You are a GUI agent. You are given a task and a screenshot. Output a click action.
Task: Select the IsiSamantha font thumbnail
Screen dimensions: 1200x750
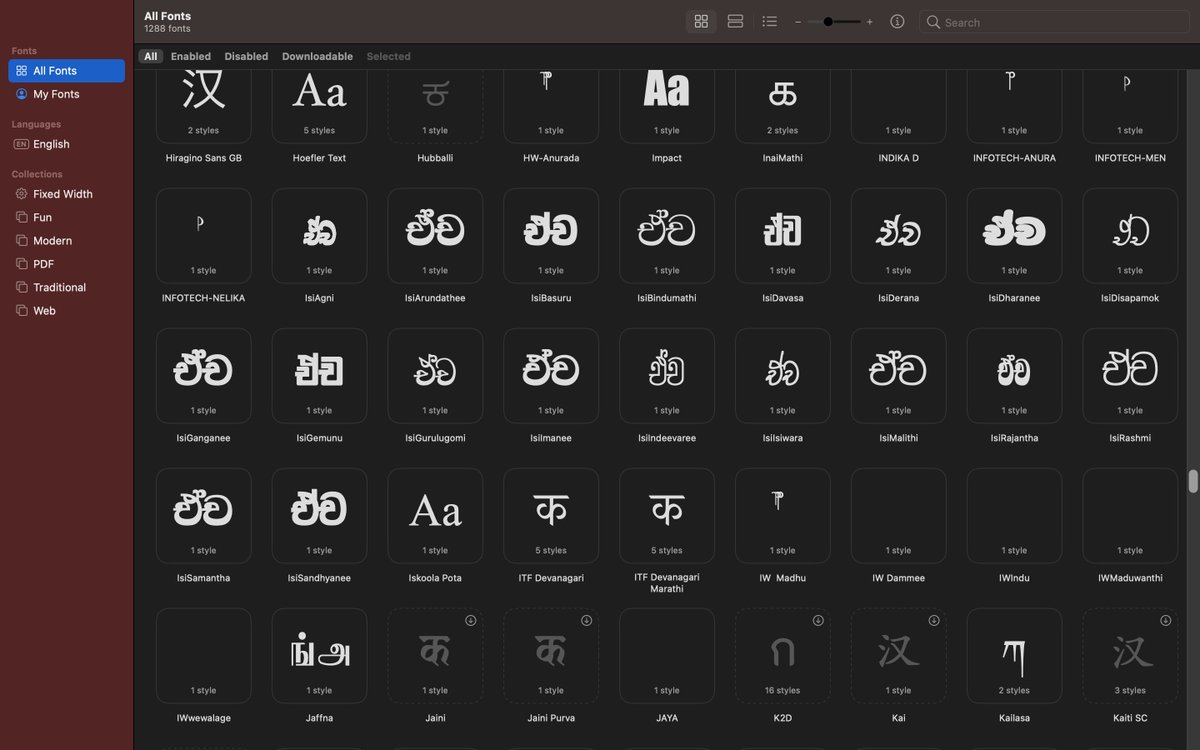(x=203, y=516)
